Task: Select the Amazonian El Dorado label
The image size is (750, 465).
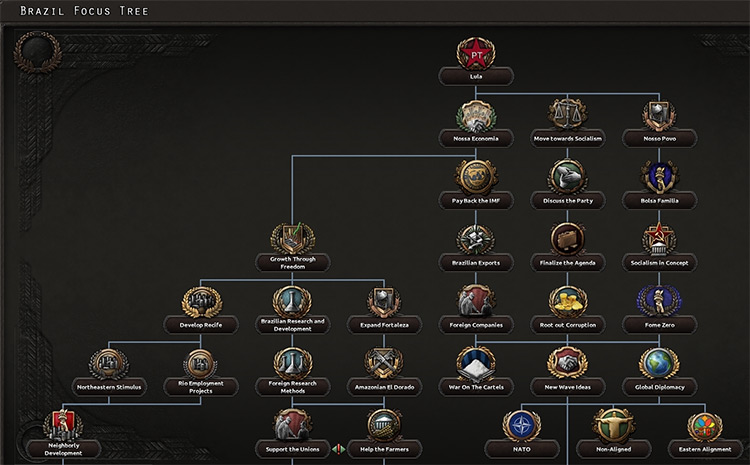Action: pyautogui.click(x=384, y=388)
